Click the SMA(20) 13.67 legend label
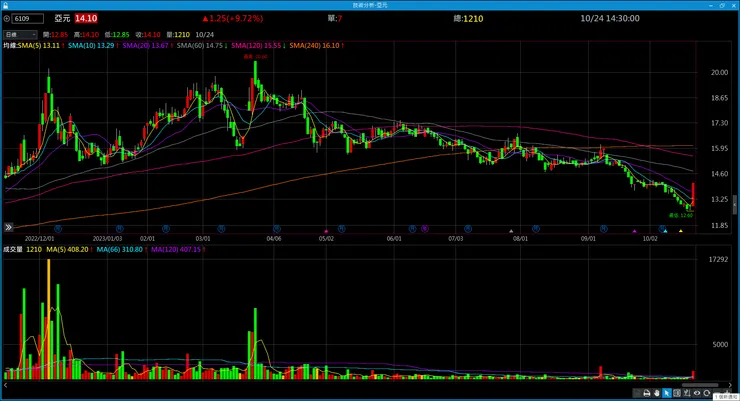740x401 pixels. tap(145, 45)
